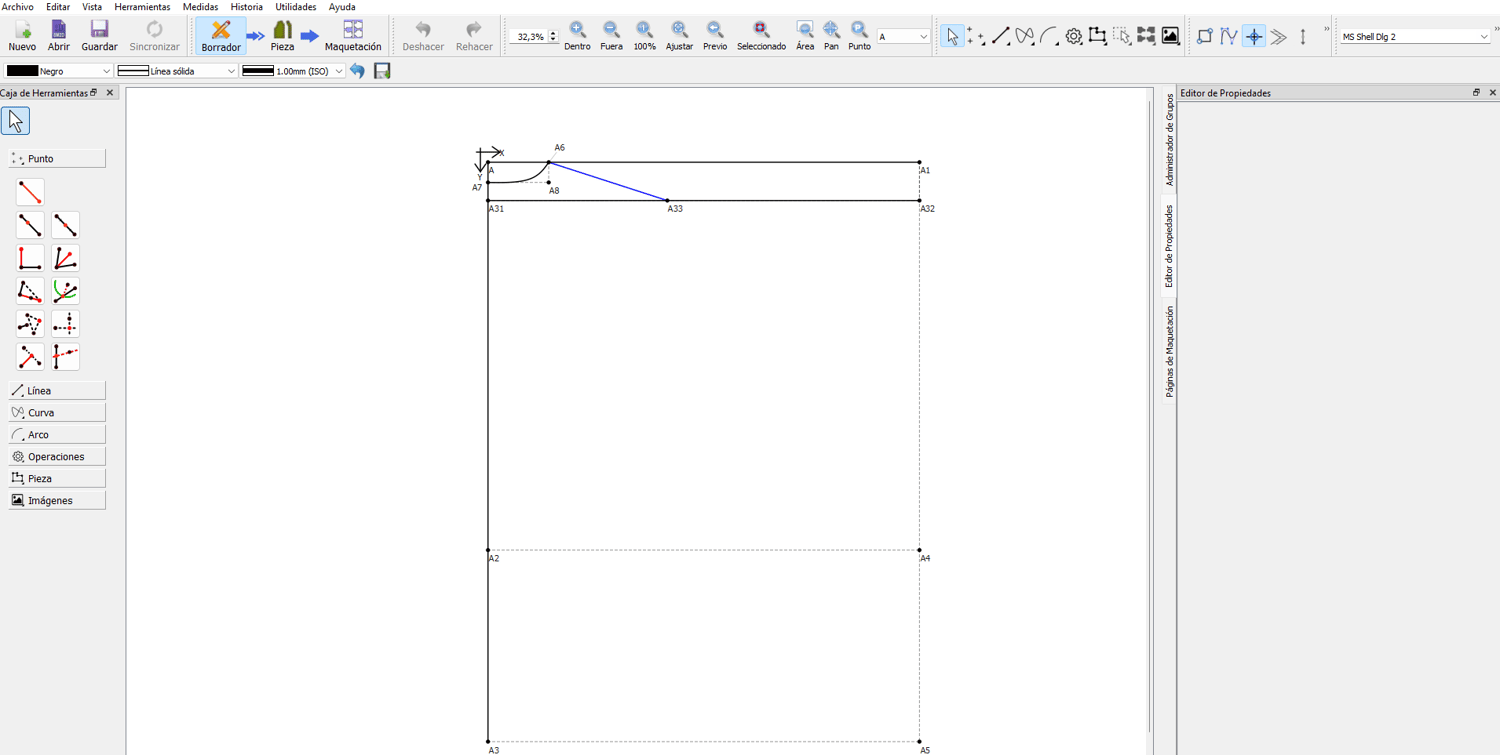1500x755 pixels.
Task: Expand the Imágenes group in toolbox
Action: click(57, 501)
